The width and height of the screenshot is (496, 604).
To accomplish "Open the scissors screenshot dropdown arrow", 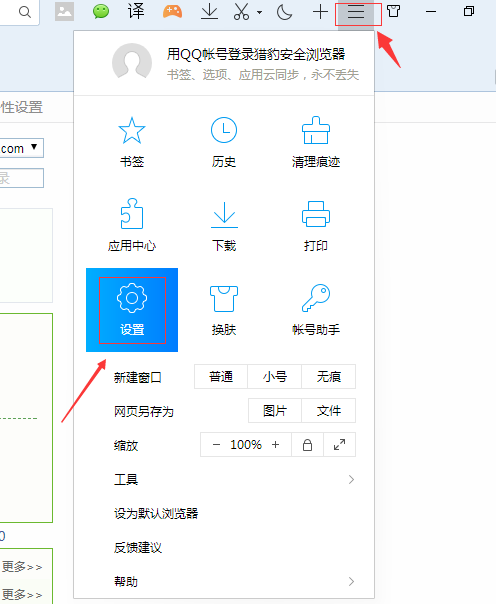I will [260, 12].
